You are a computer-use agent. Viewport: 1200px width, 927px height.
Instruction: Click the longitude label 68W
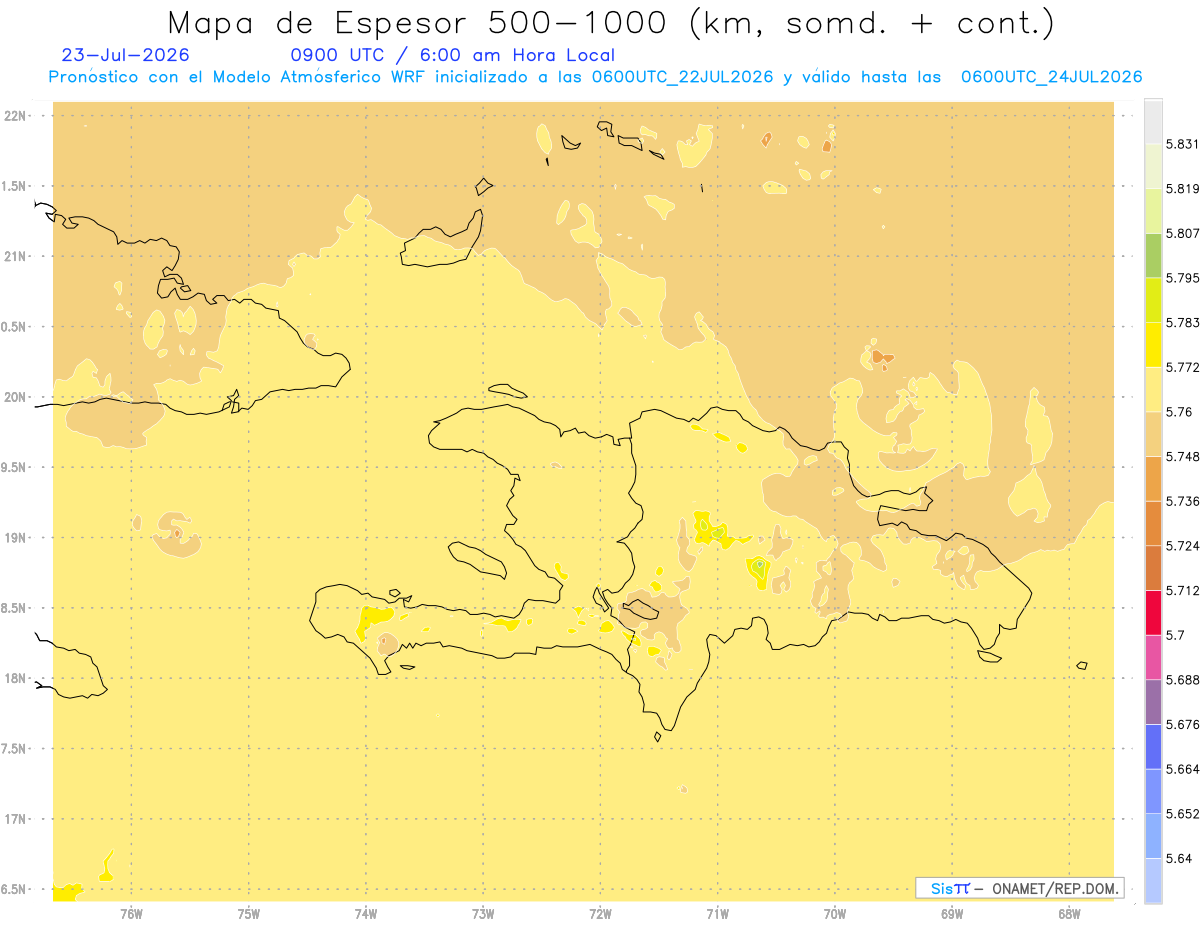coord(1069,914)
